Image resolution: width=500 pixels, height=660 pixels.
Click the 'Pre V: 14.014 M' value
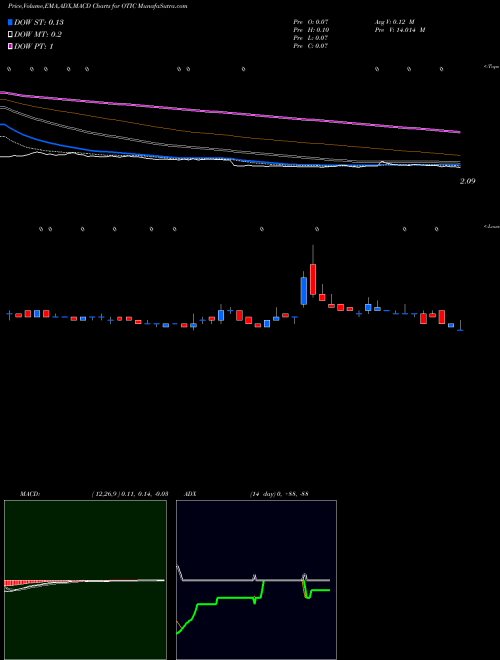(x=400, y=30)
